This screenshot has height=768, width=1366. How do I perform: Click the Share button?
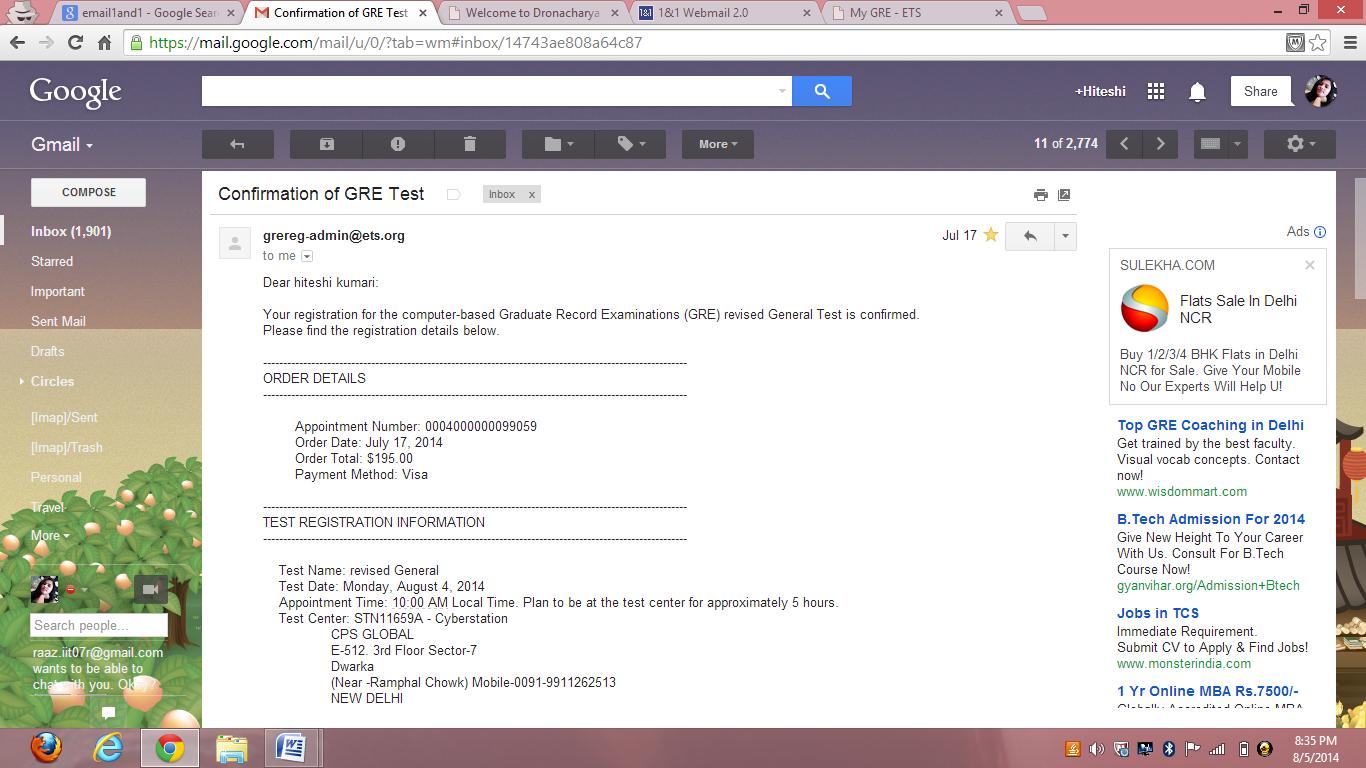1260,91
